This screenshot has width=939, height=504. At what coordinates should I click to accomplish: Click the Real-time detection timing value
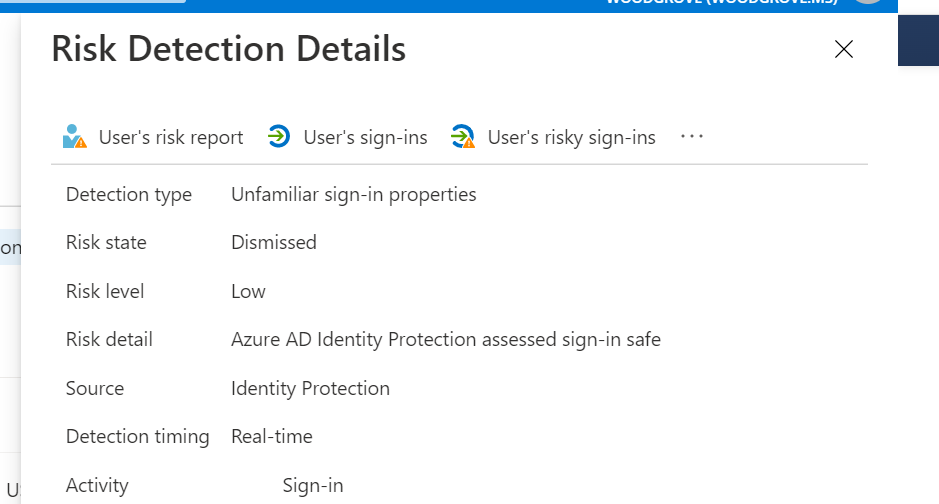point(272,436)
